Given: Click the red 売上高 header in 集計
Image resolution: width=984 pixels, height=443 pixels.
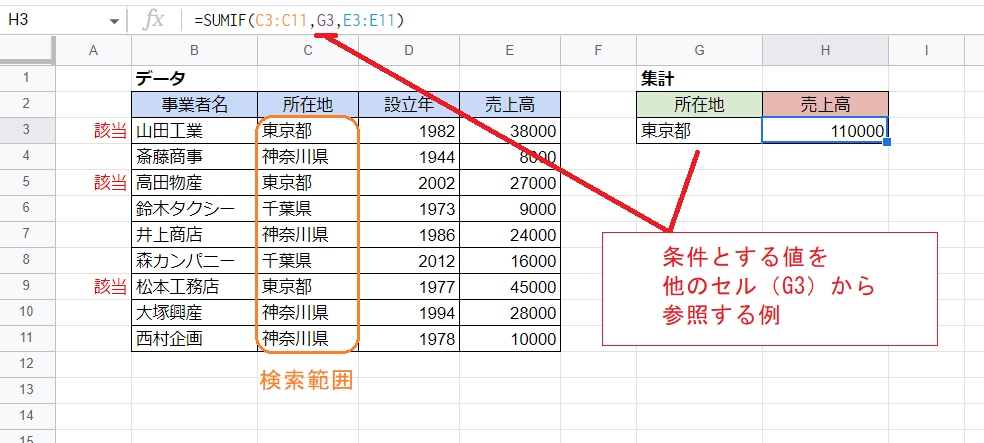Looking at the screenshot, I should tap(825, 104).
